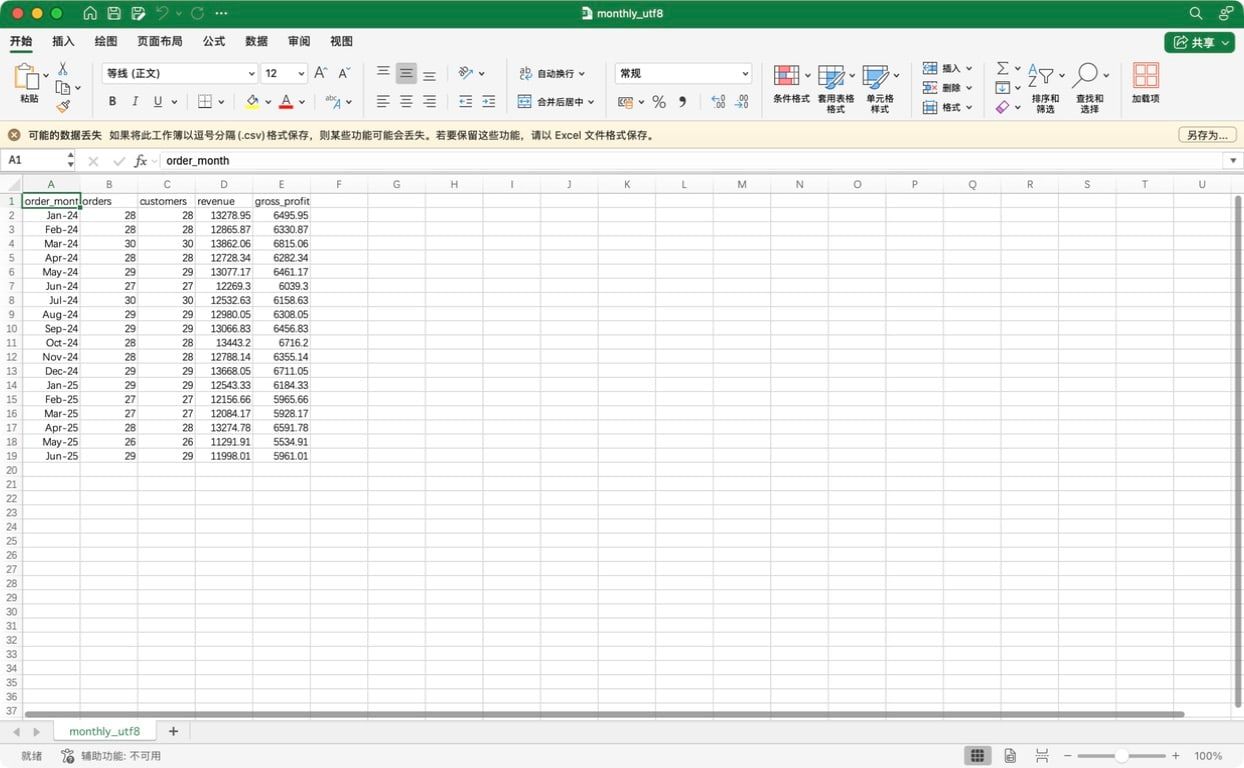Click Format cells (格式) button

(946, 107)
